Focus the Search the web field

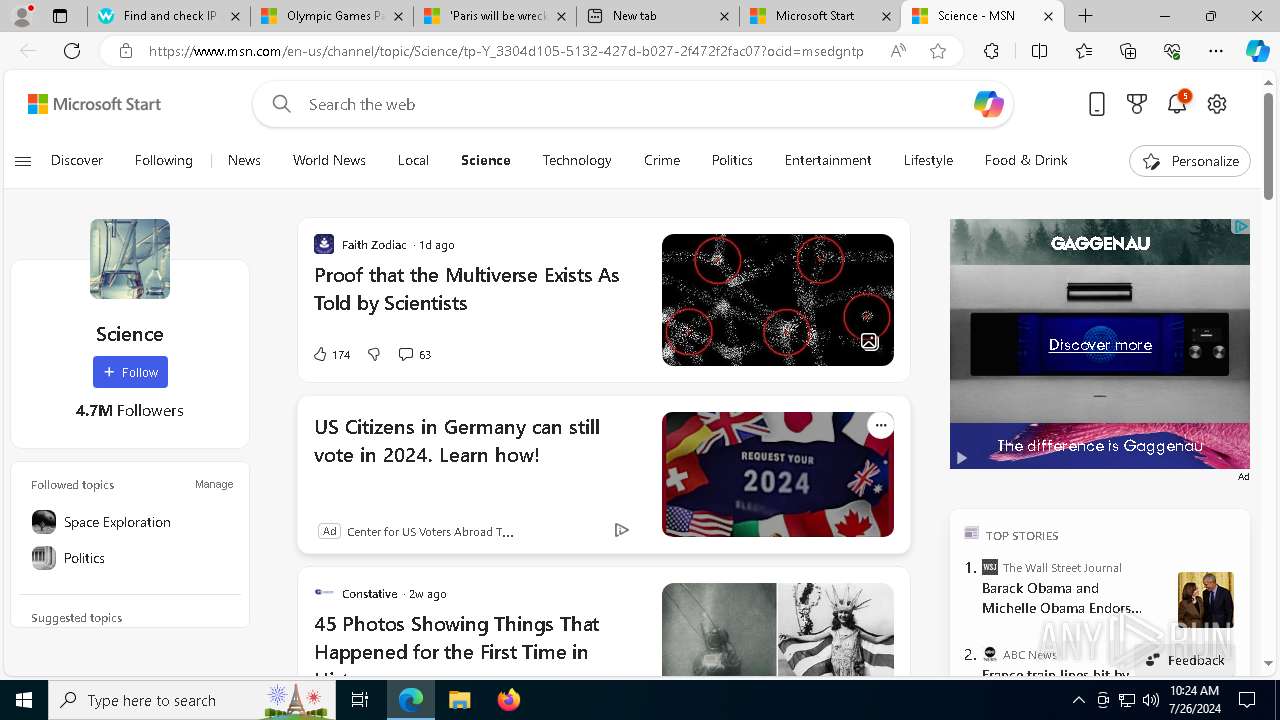(x=634, y=104)
